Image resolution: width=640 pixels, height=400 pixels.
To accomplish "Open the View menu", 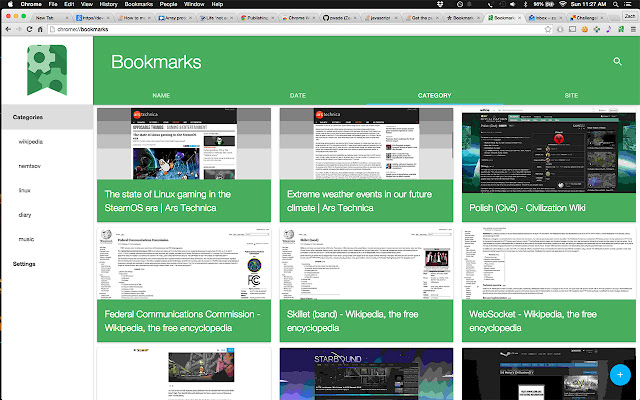I will [87, 4].
